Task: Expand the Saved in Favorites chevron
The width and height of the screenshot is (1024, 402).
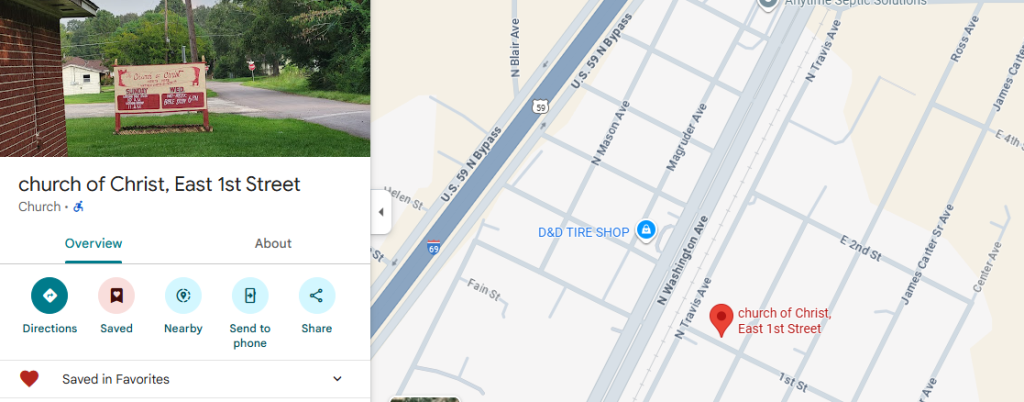Action: [x=337, y=379]
